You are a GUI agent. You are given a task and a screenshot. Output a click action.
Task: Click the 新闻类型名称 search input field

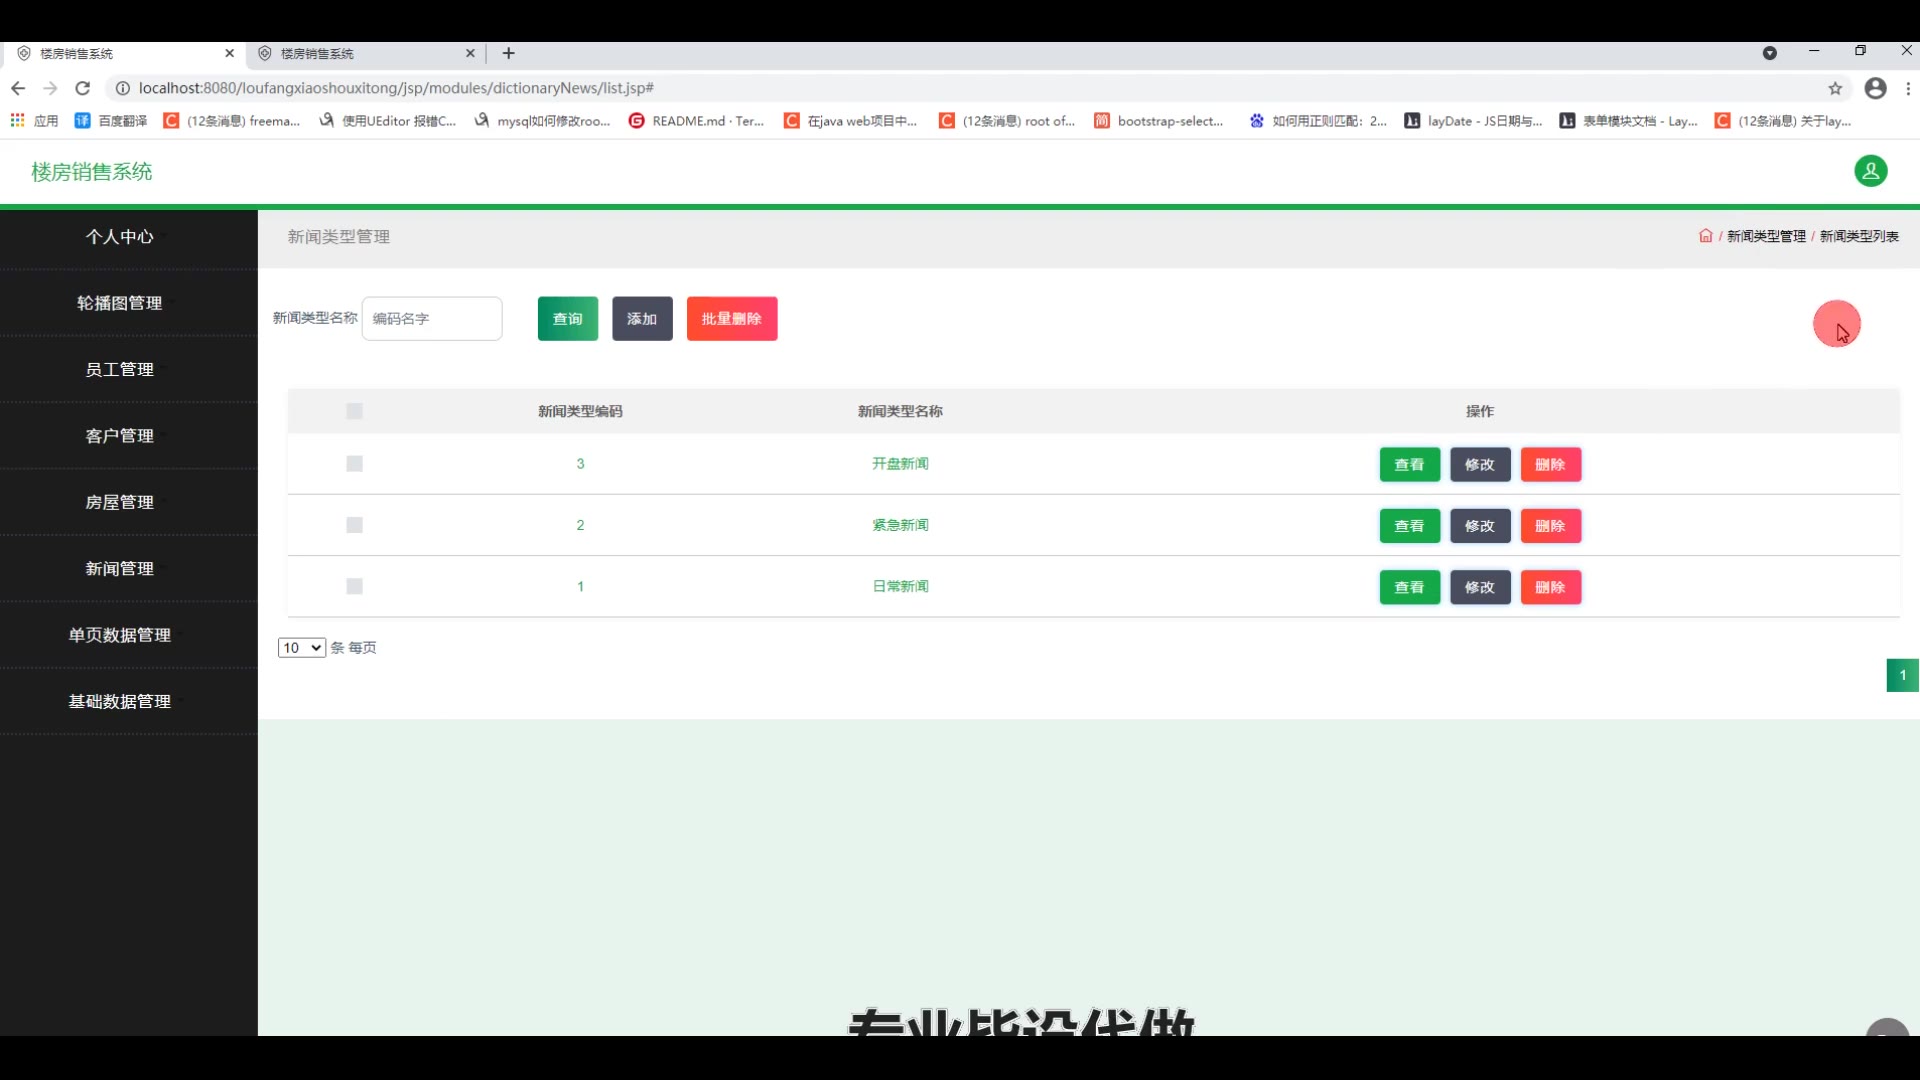432,318
